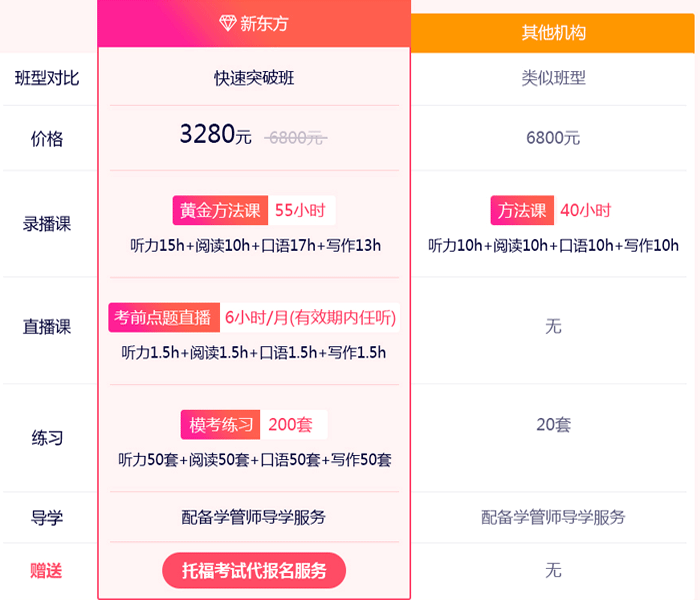This screenshot has width=700, height=600.
Task: Click the 类似班型 text
Action: 553,78
